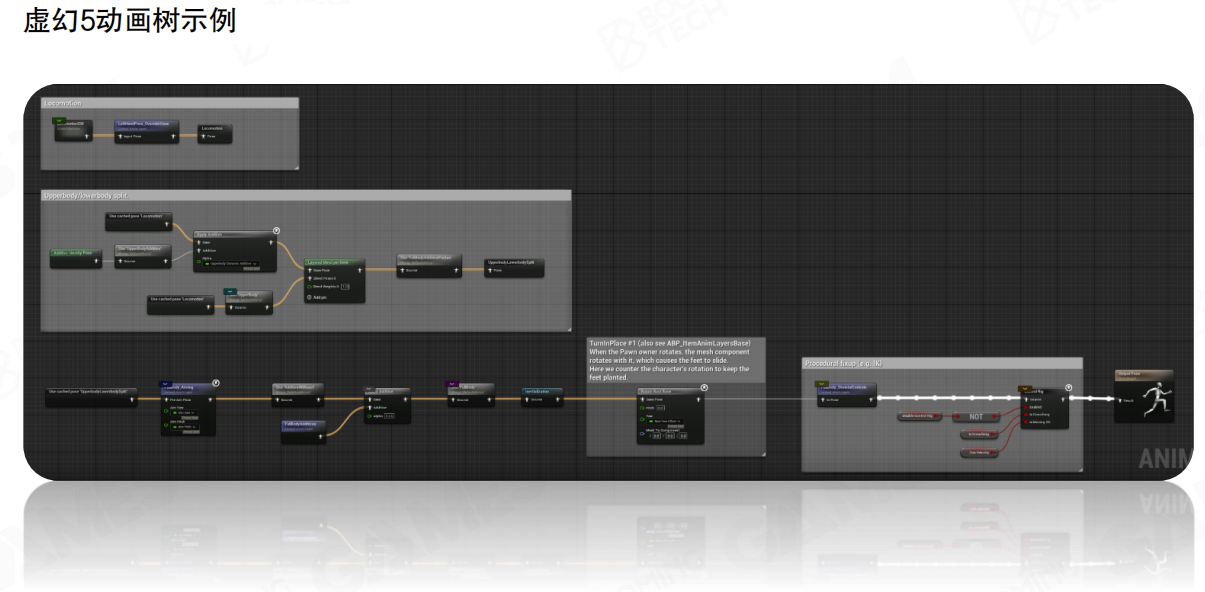
Task: Click the clock icon on the Aiming node
Action: pos(216,382)
